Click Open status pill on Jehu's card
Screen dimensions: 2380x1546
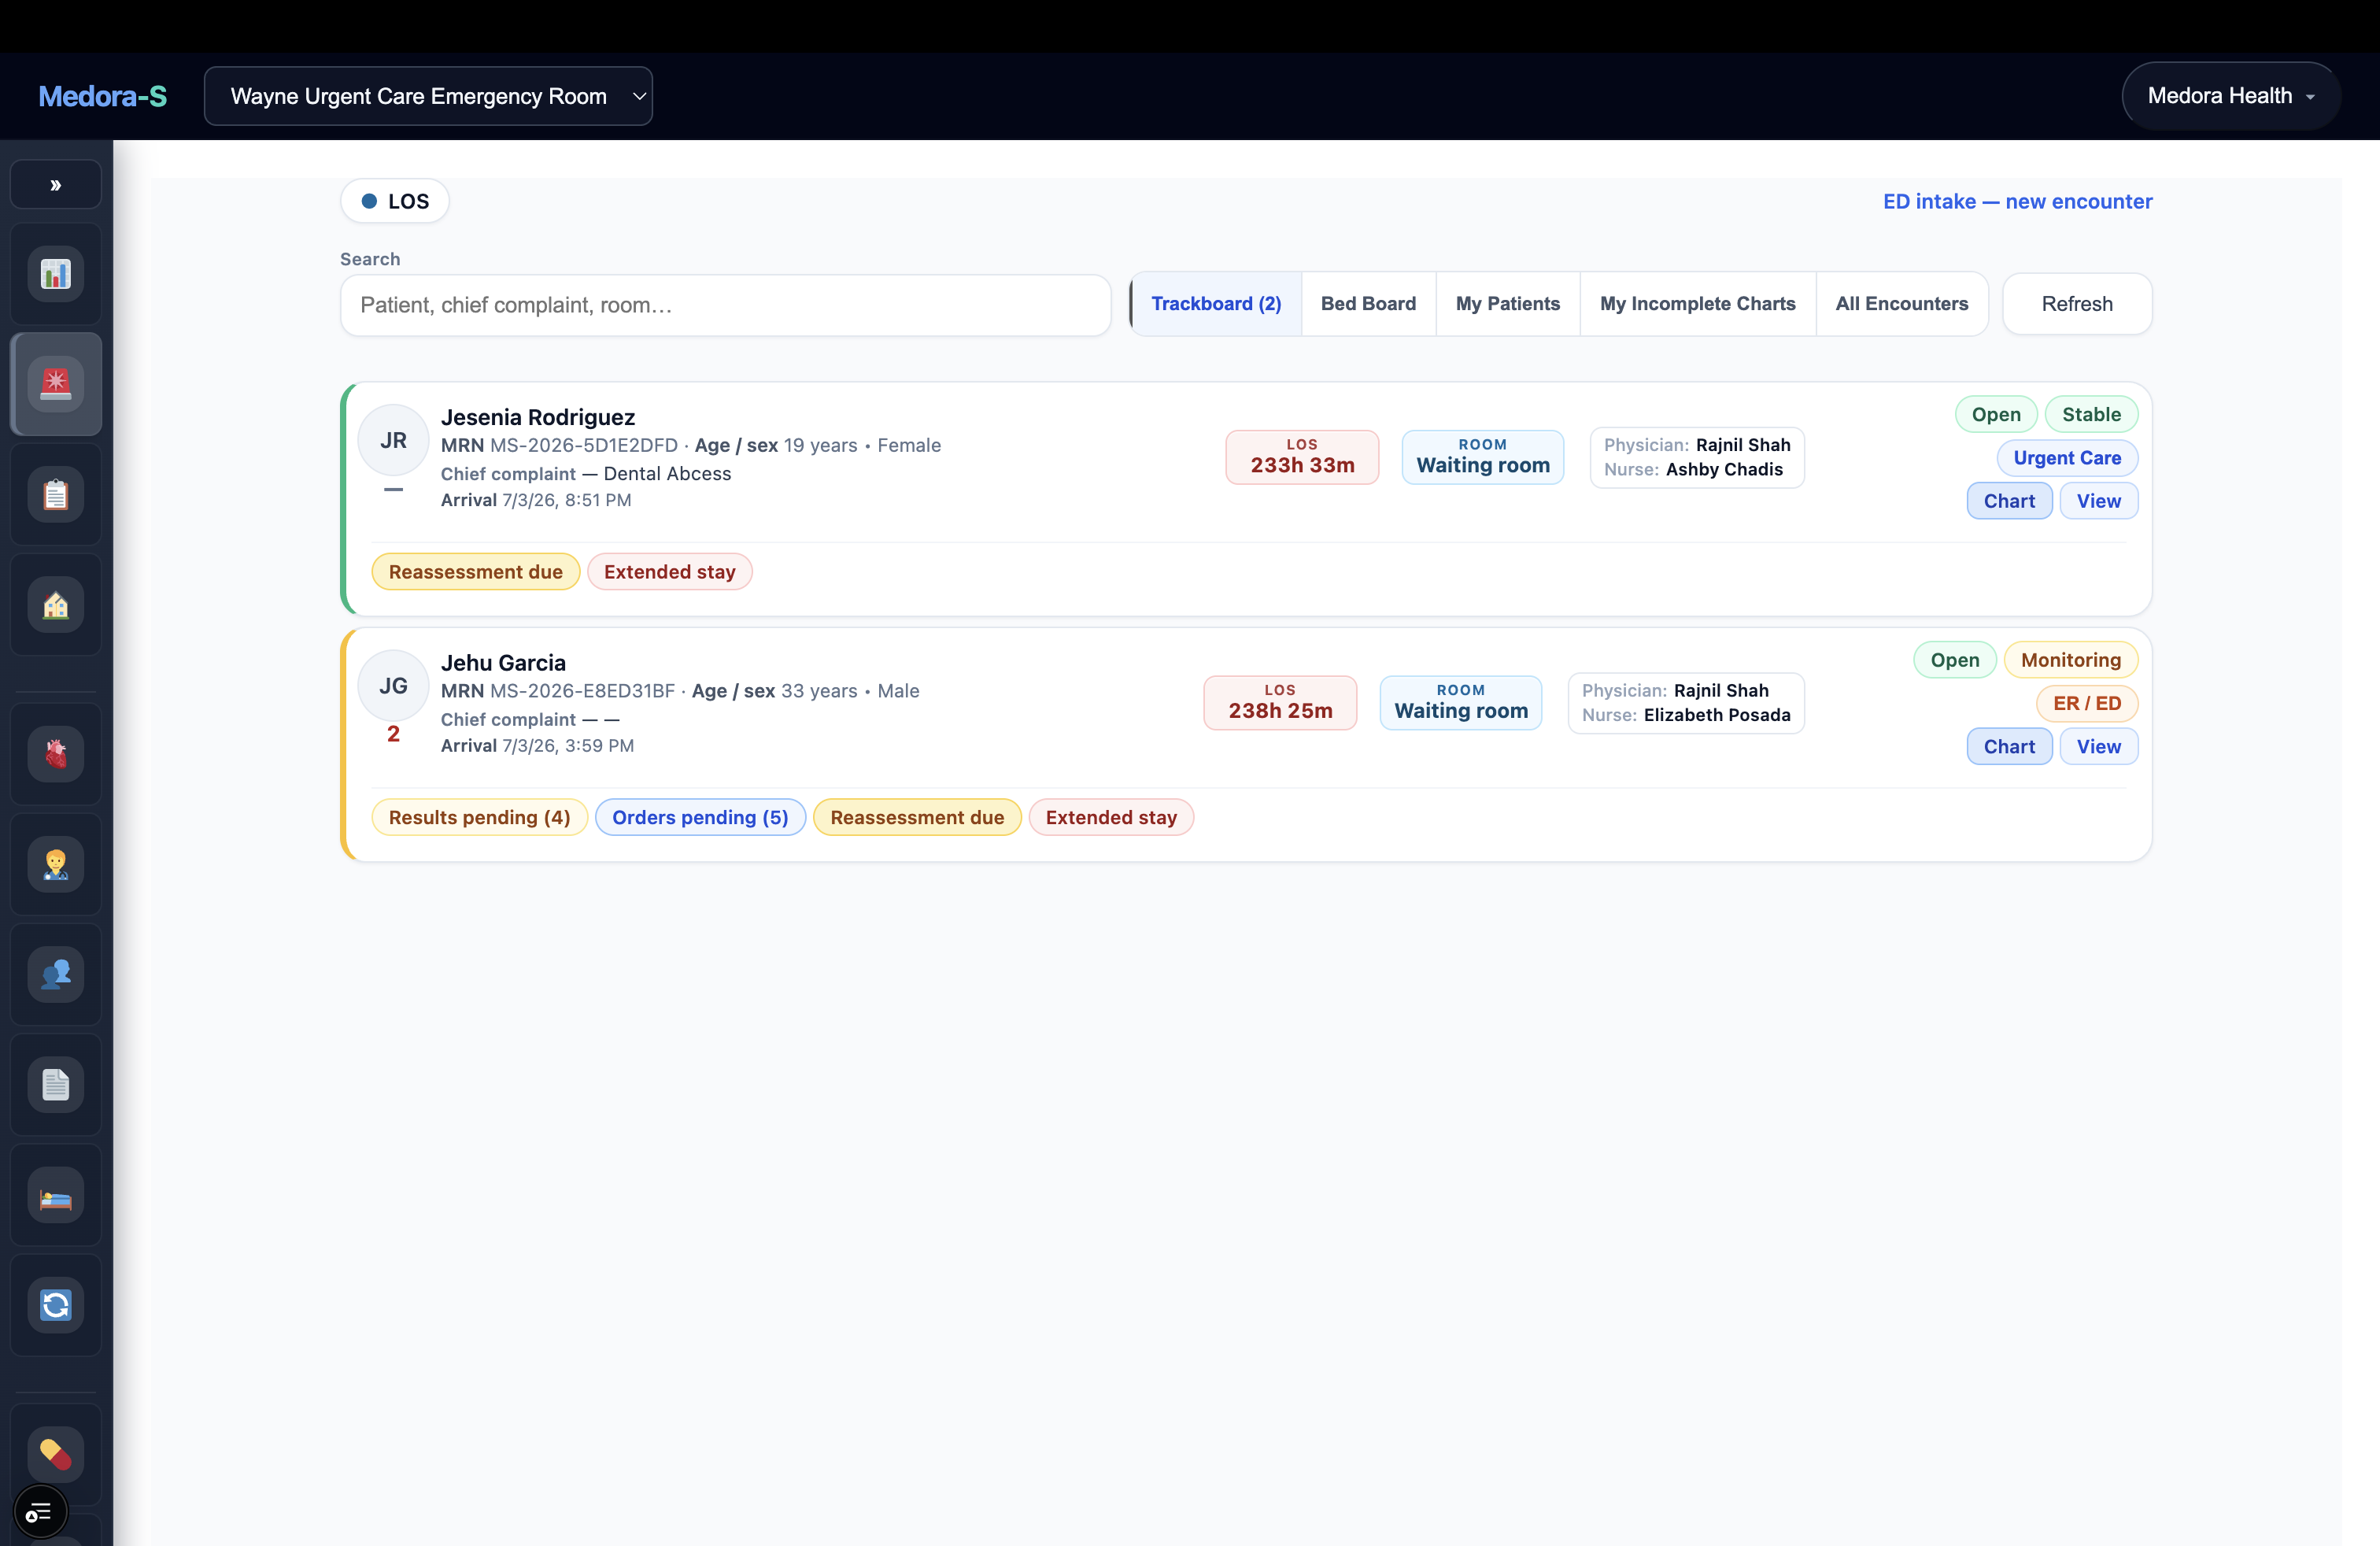[x=1954, y=660]
